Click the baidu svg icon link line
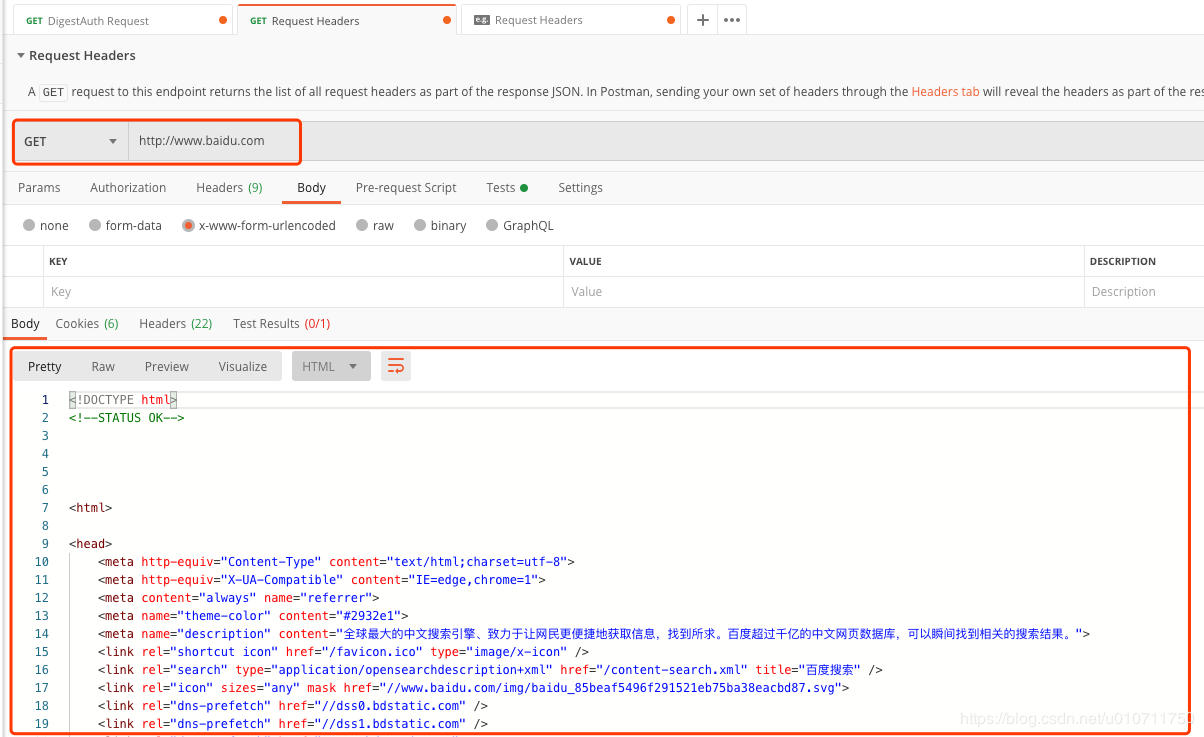 [473, 688]
